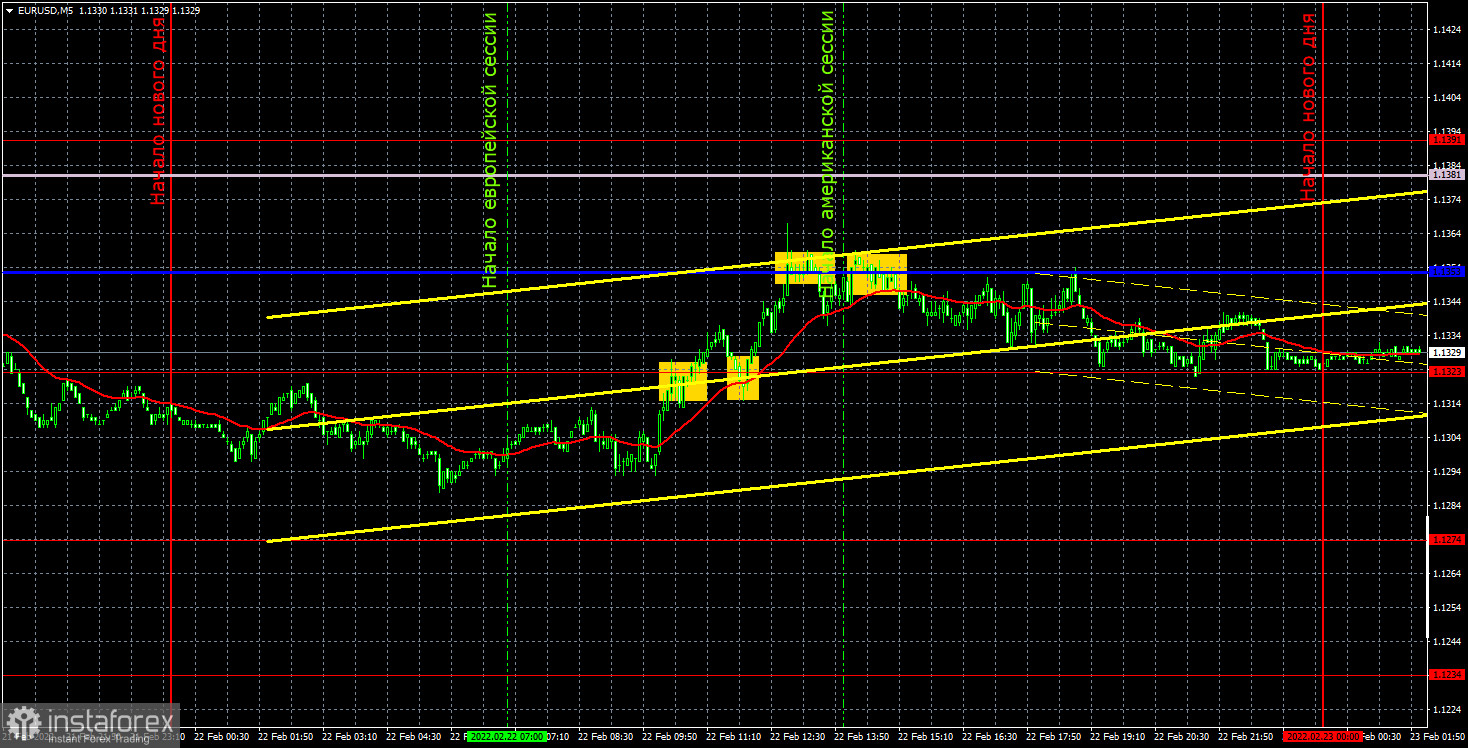Open the chart menu arrow beside EURUSD,M5
The height and width of the screenshot is (748, 1468).
tap(8, 10)
